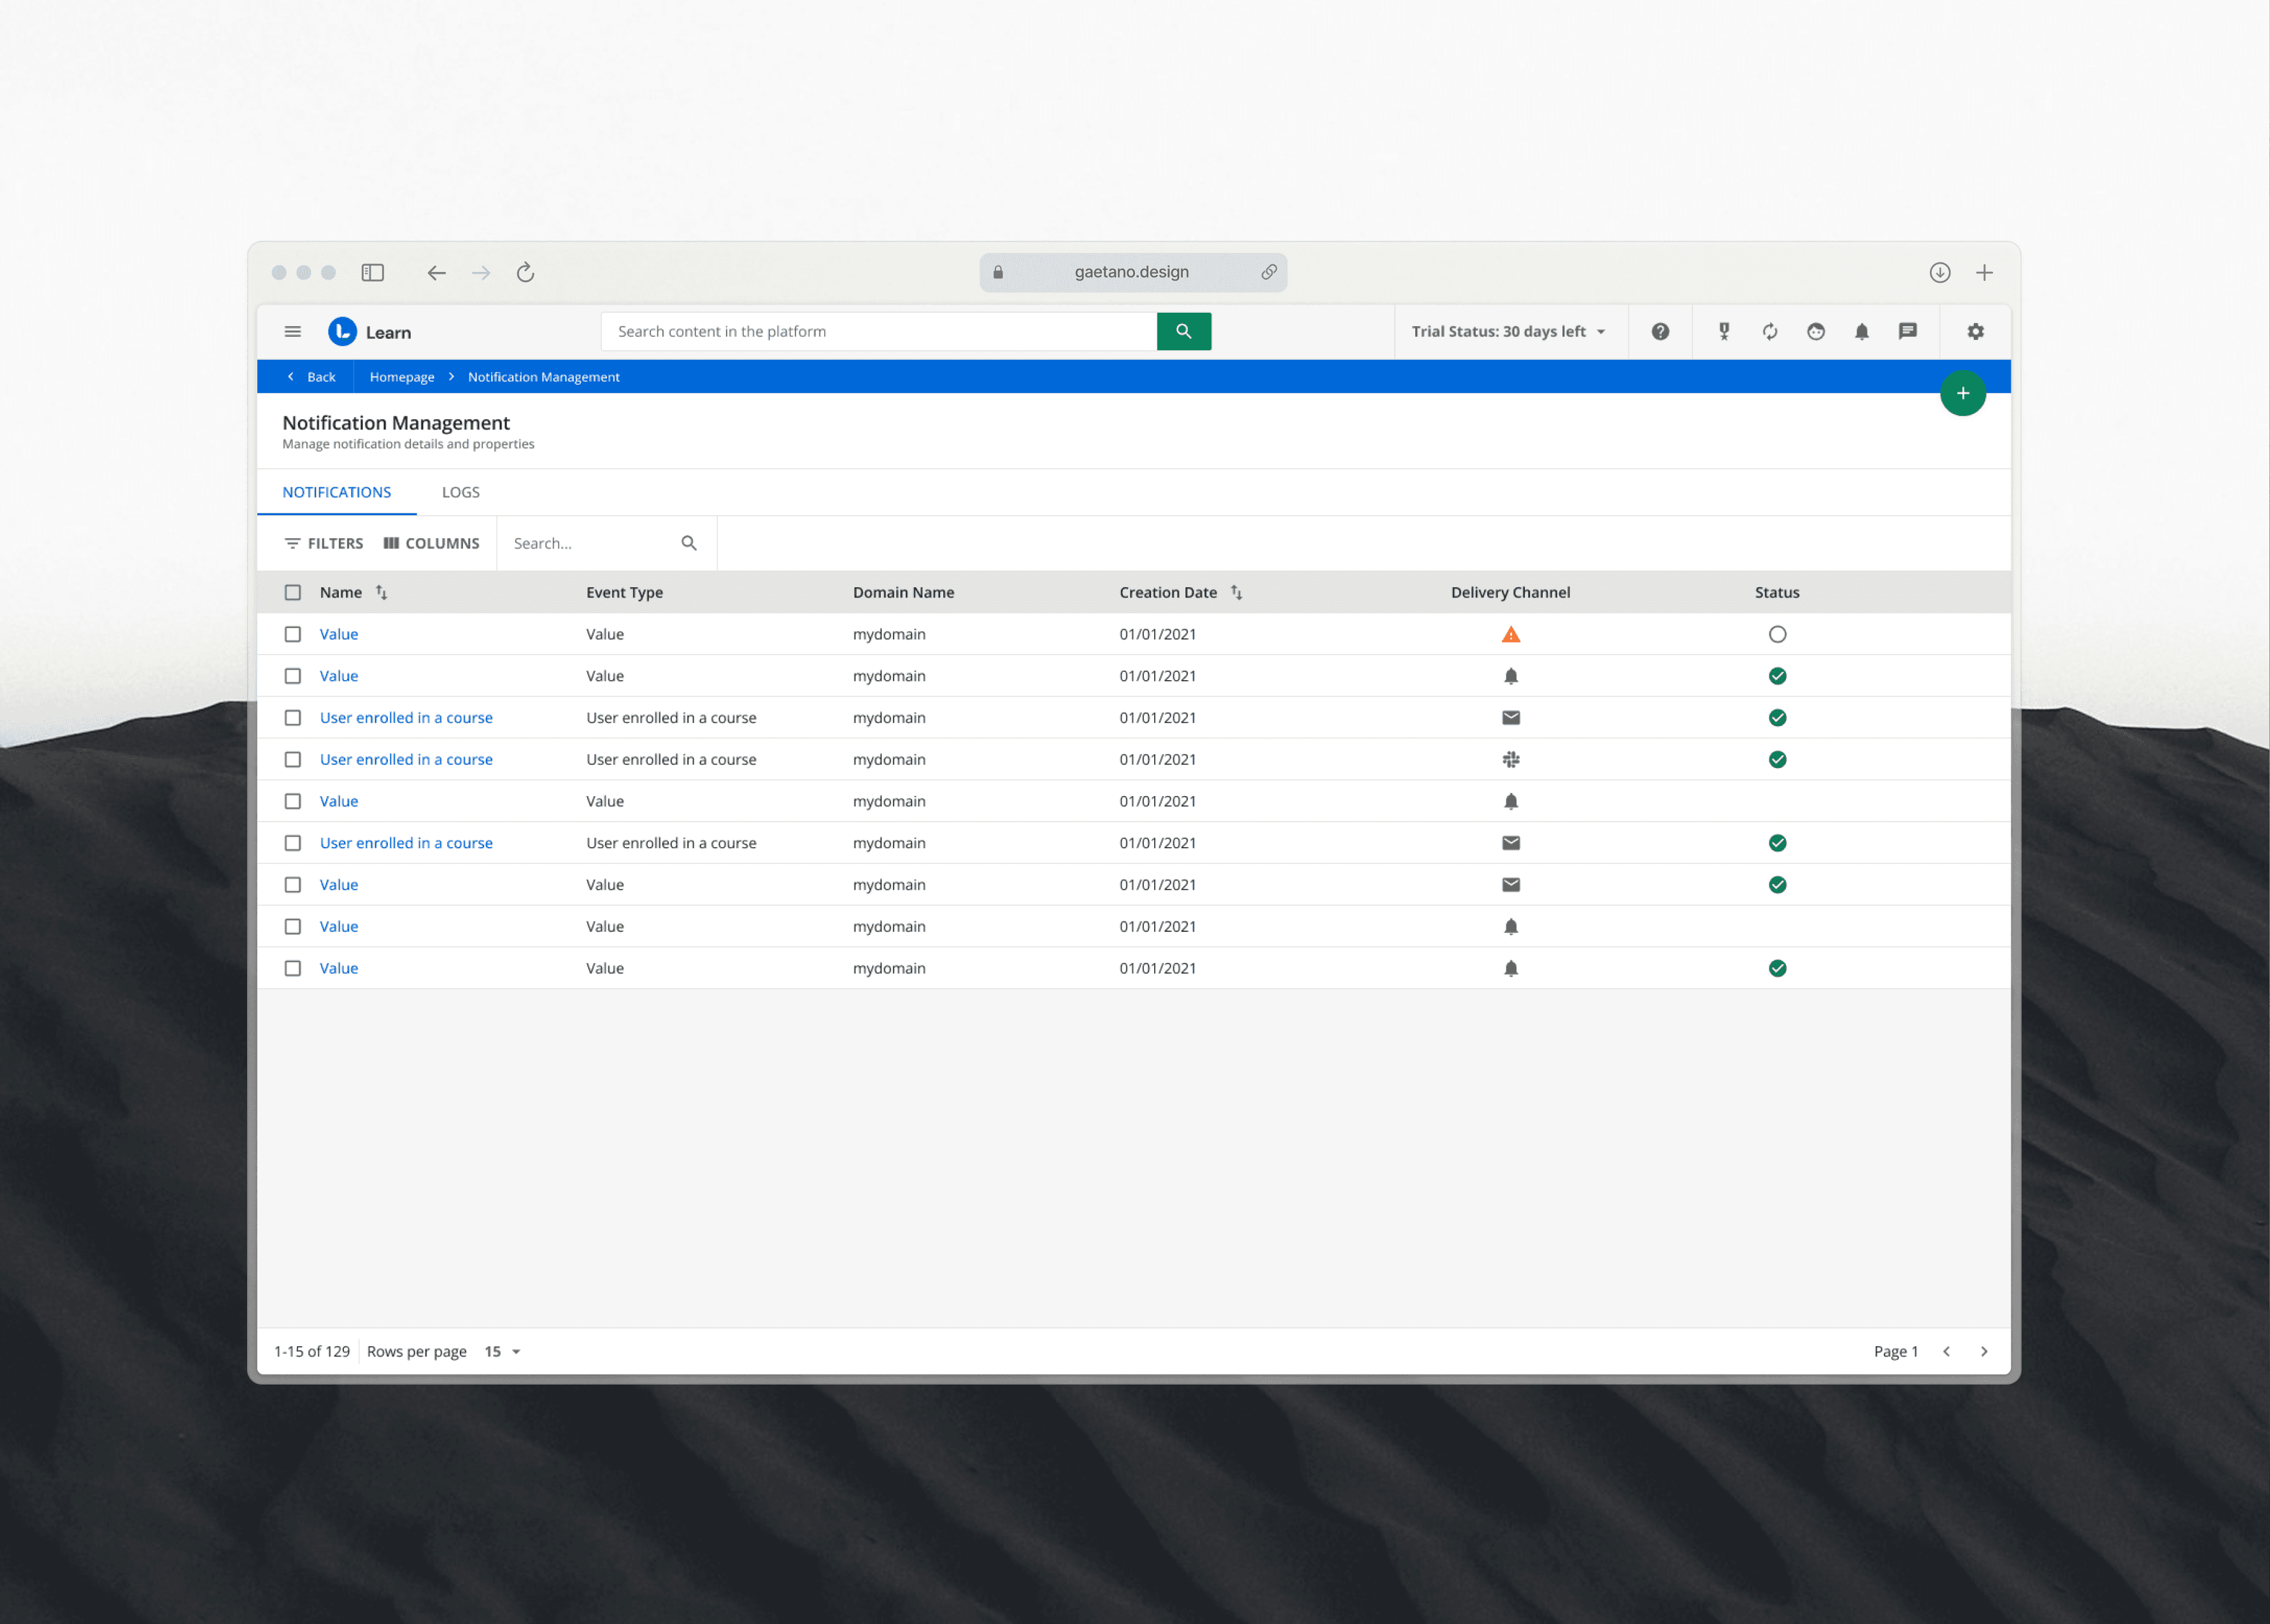Expand the Trial Status dropdown

[1508, 332]
